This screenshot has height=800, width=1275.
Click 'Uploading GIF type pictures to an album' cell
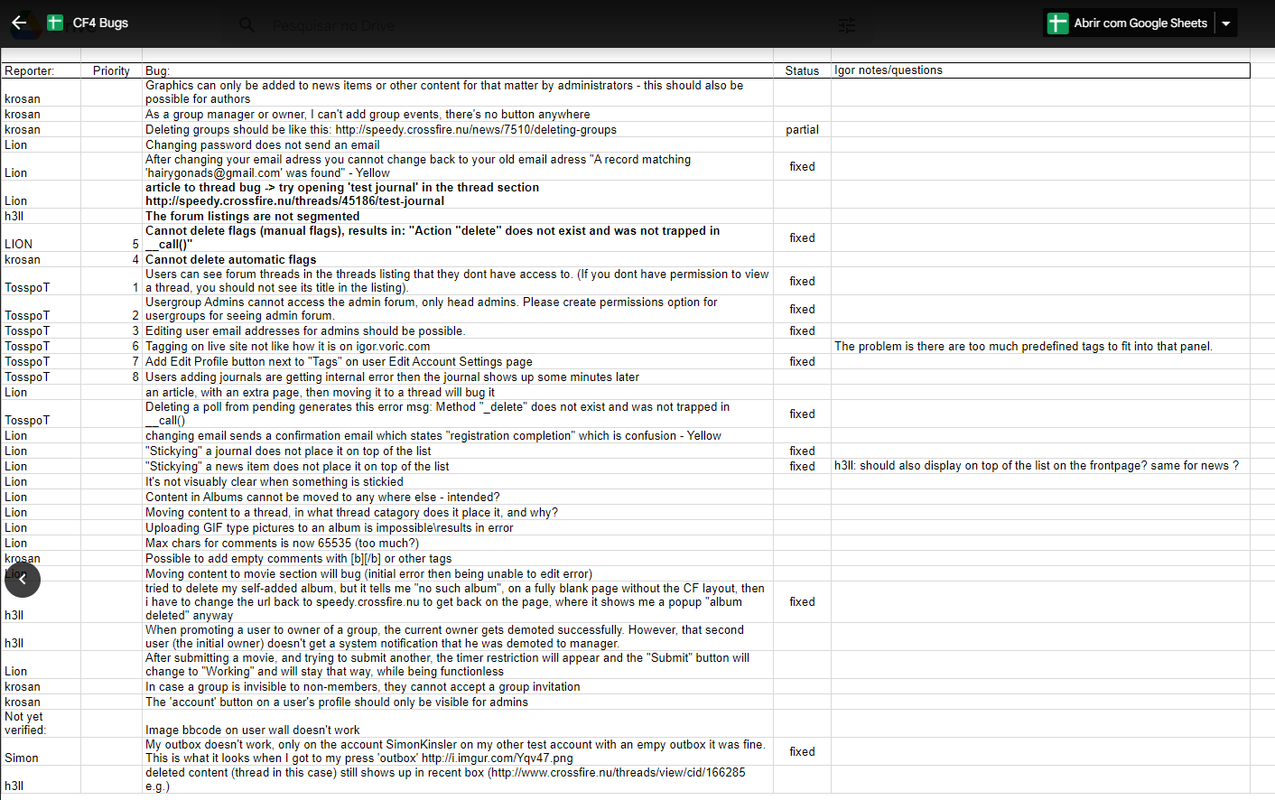(458, 528)
